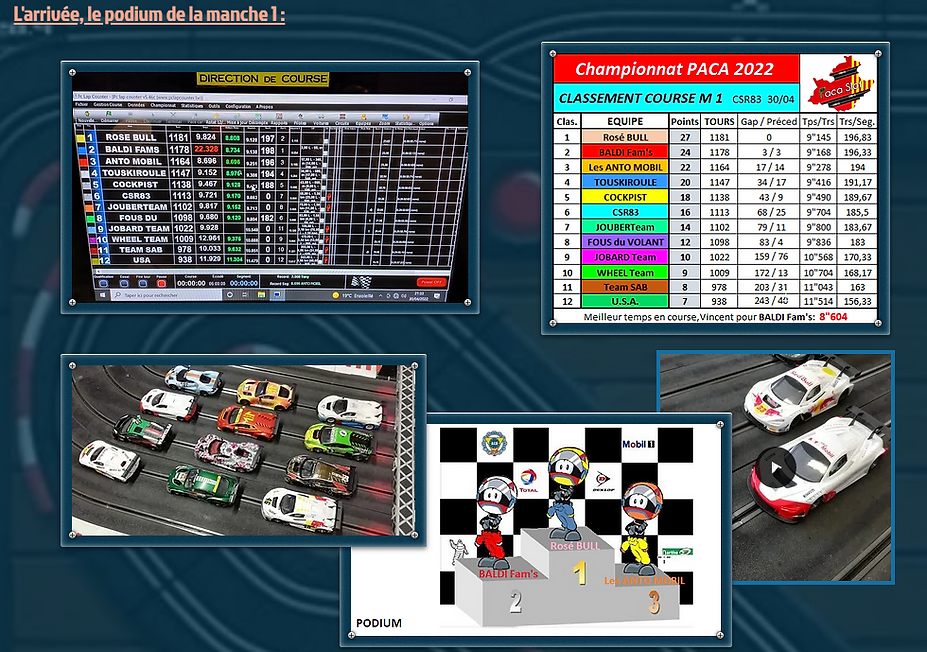Viewport: 927px width, 652px height.
Task: Click the Rosé BULL label on the podium's first step
Action: pyautogui.click(x=575, y=546)
